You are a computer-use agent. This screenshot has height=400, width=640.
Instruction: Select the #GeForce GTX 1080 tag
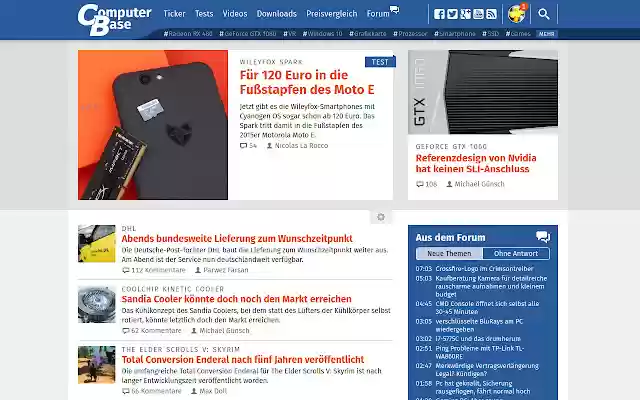[248, 33]
